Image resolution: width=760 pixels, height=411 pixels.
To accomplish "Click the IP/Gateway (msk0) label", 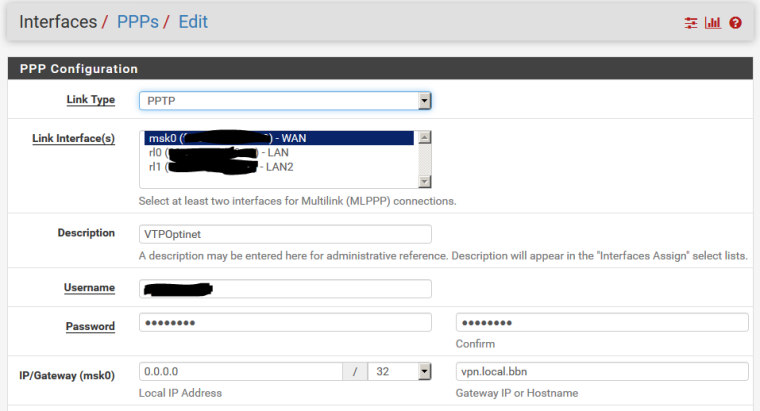I will 67,376.
